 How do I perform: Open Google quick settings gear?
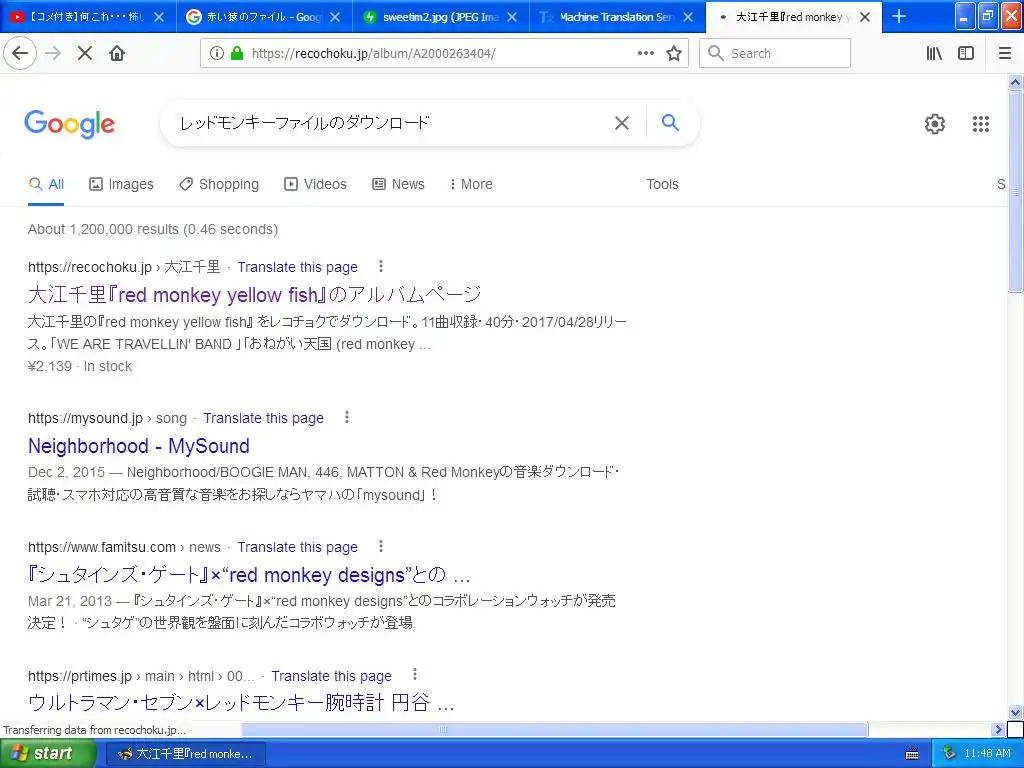click(x=935, y=123)
